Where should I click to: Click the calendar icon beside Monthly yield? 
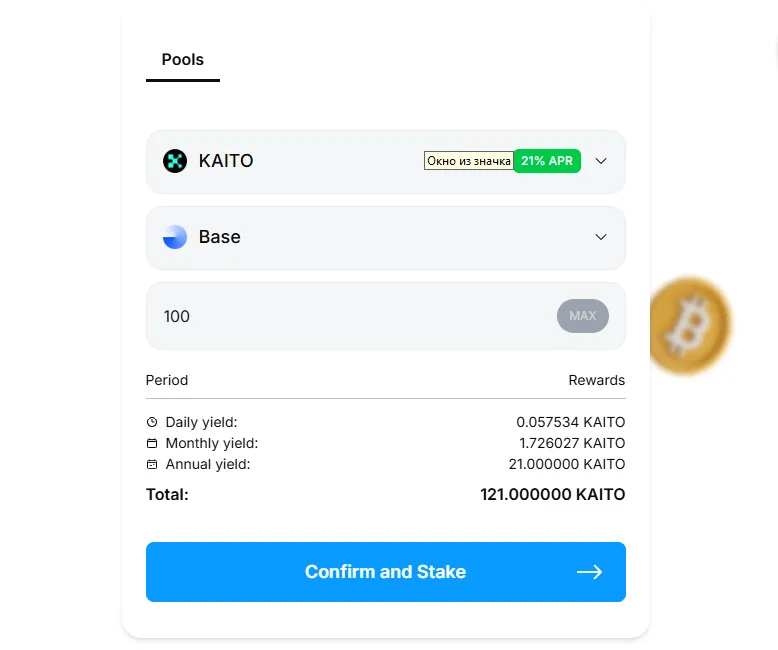[x=152, y=443]
